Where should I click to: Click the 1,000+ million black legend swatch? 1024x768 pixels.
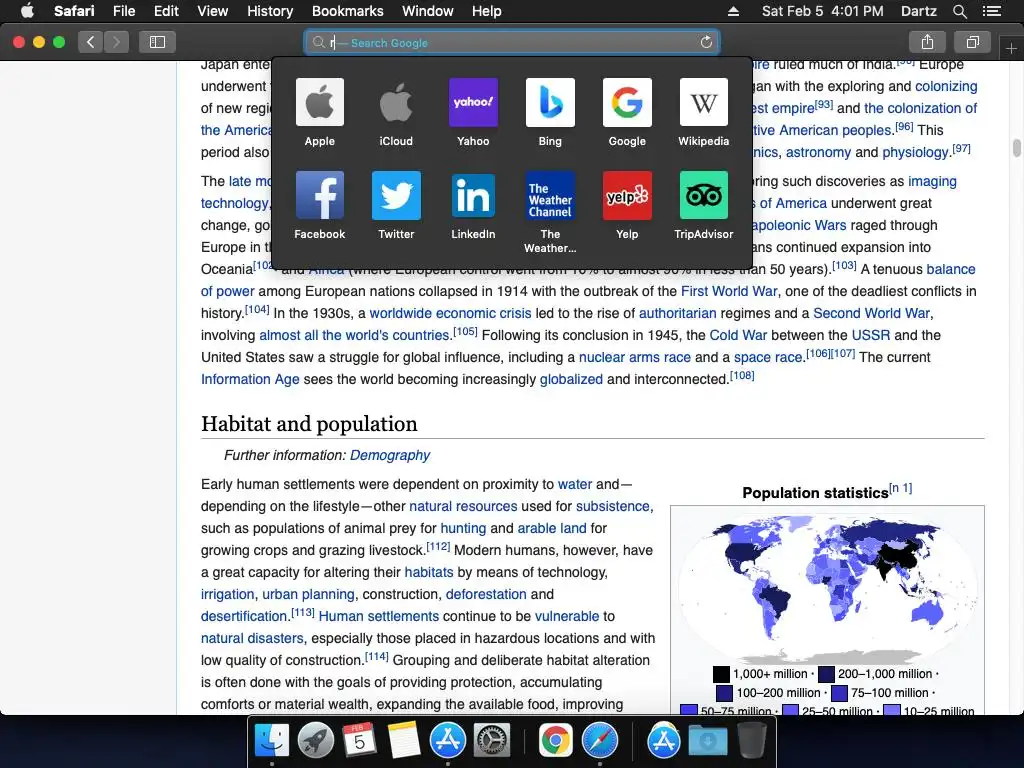(x=721, y=674)
